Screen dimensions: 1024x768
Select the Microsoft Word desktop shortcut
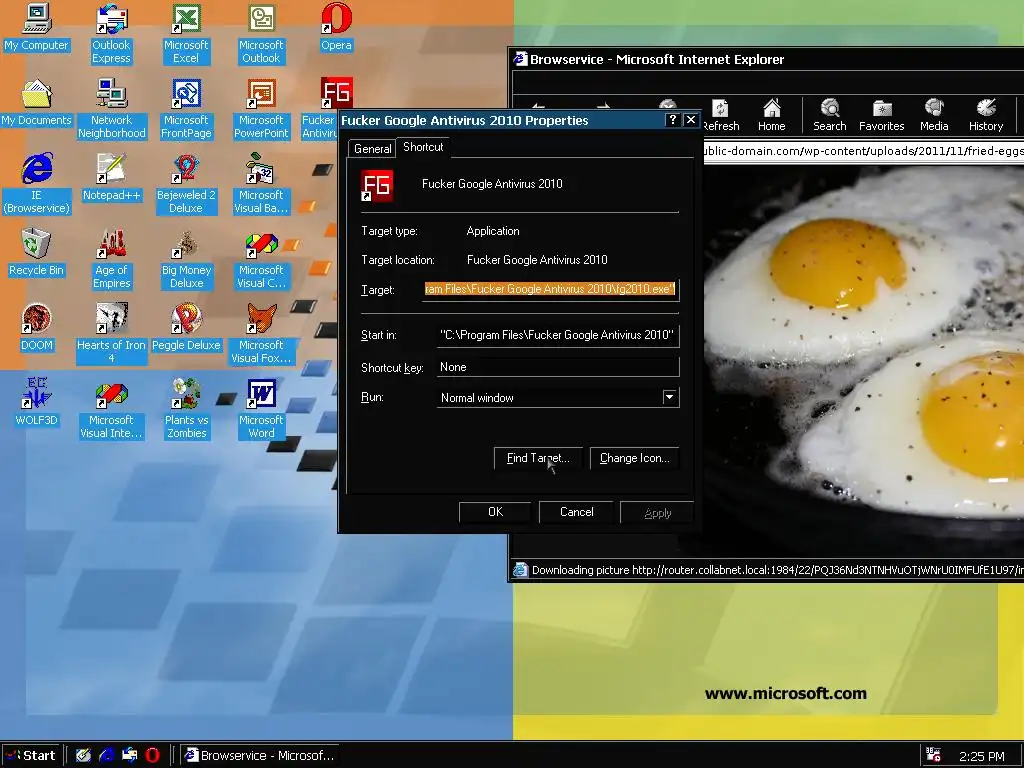[x=261, y=409]
